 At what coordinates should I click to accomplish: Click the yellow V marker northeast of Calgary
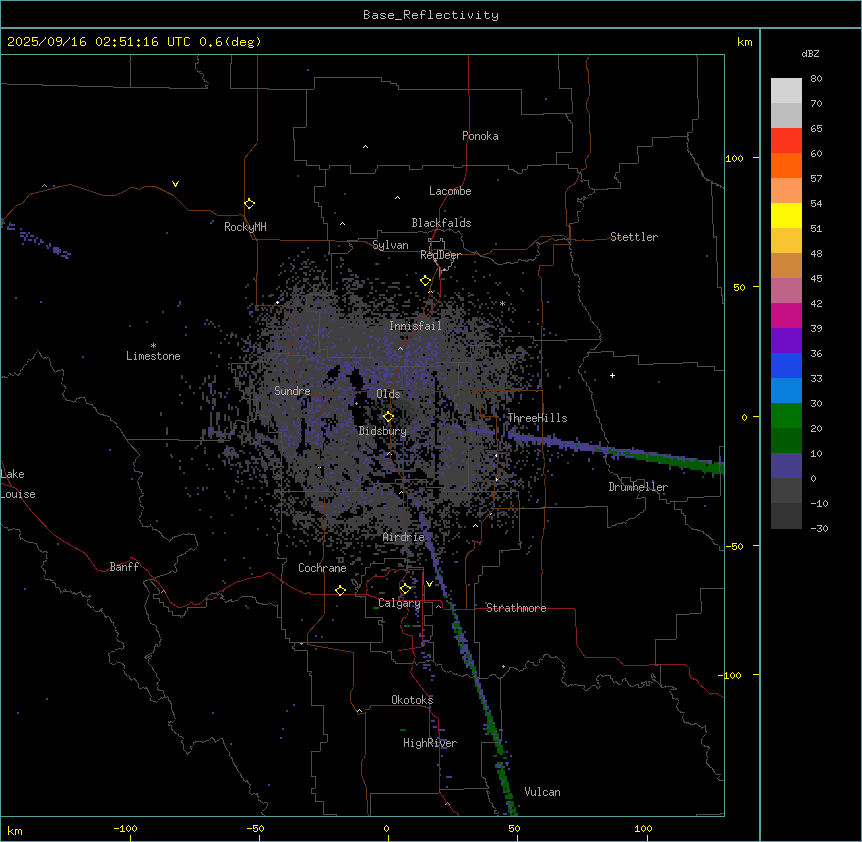pos(429,584)
